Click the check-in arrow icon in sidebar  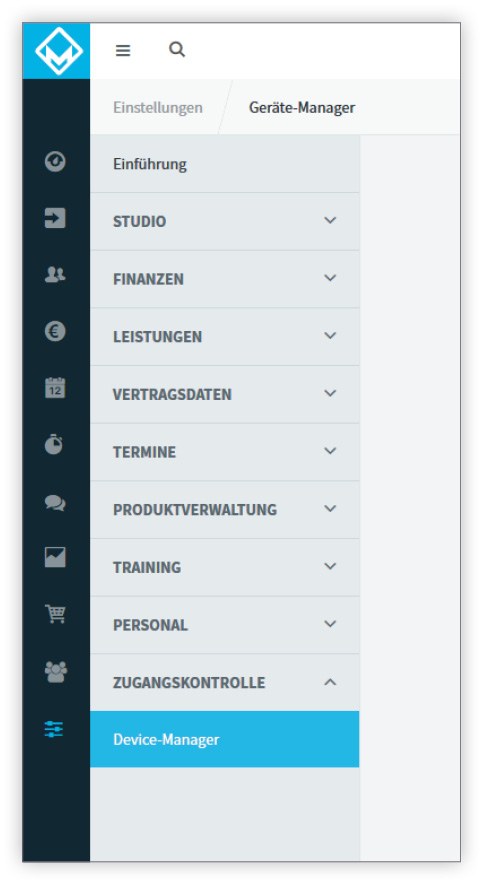click(x=55, y=218)
